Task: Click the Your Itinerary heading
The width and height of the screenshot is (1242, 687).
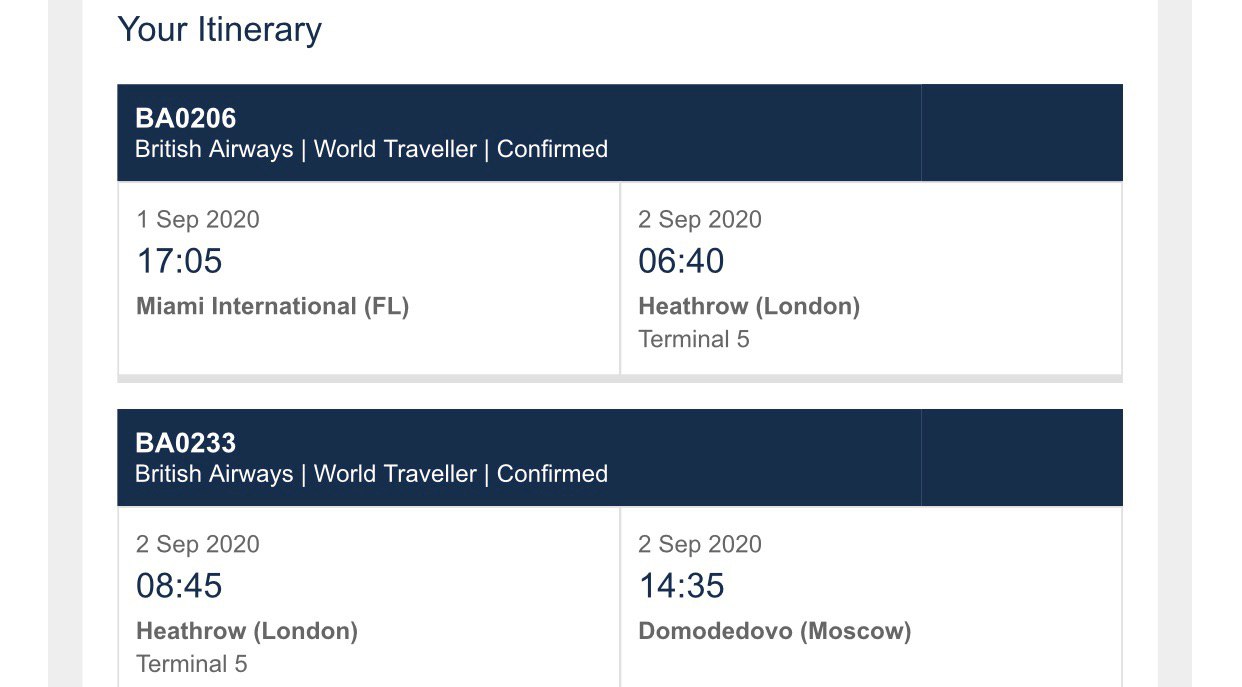Action: (x=219, y=30)
